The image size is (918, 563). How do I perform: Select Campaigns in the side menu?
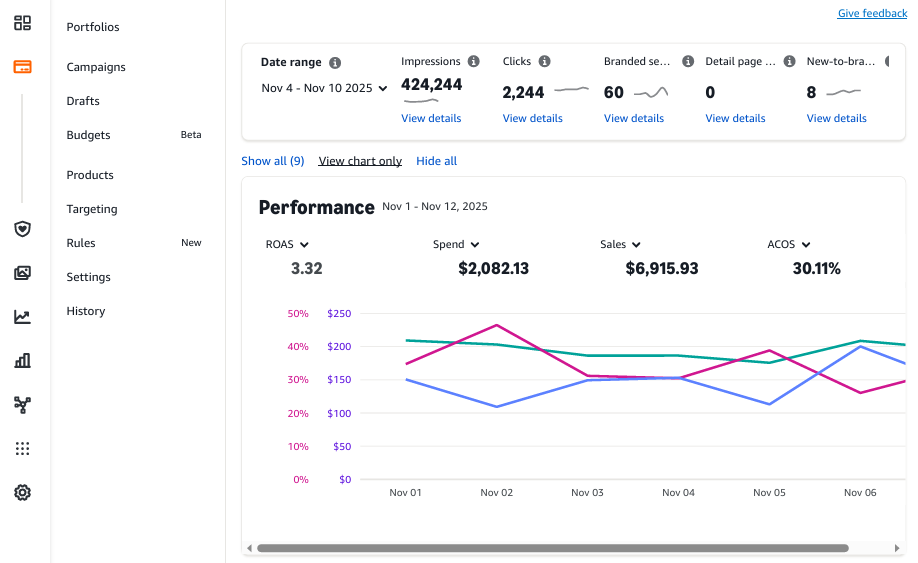96,67
